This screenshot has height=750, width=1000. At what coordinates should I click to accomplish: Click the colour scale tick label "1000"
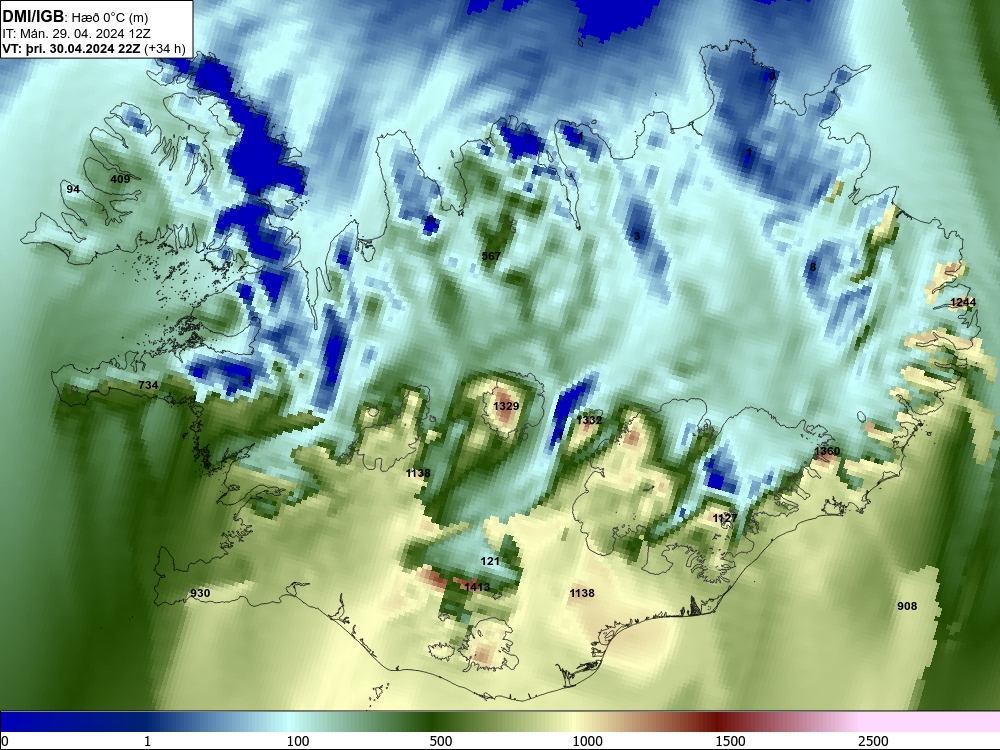click(x=587, y=741)
